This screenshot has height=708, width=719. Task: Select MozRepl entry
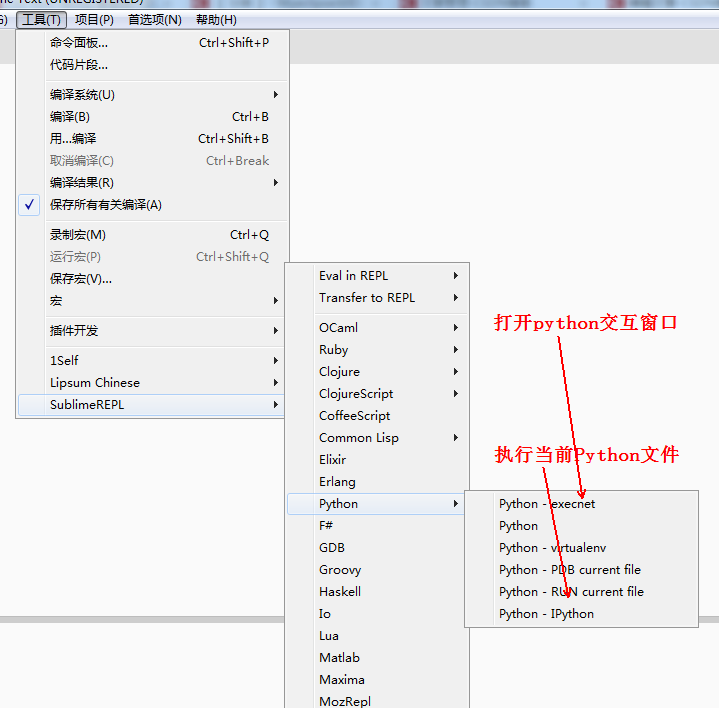point(377,701)
